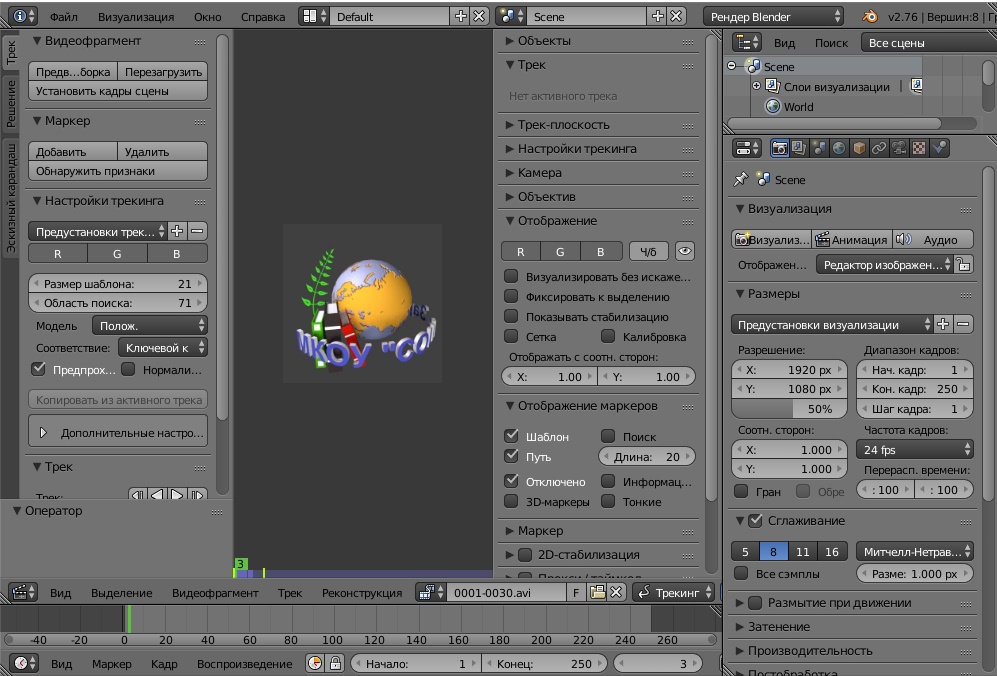Toggle timeline range lock icon

(x=336, y=663)
